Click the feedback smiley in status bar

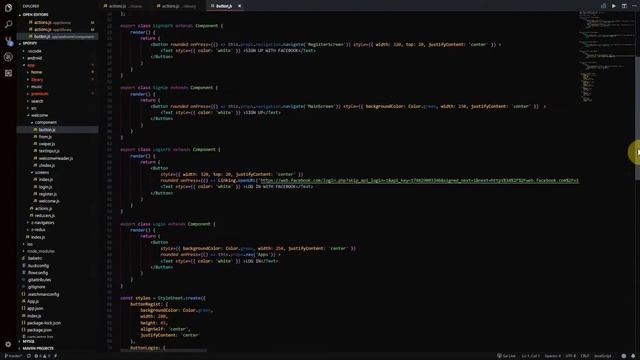coord(624,356)
